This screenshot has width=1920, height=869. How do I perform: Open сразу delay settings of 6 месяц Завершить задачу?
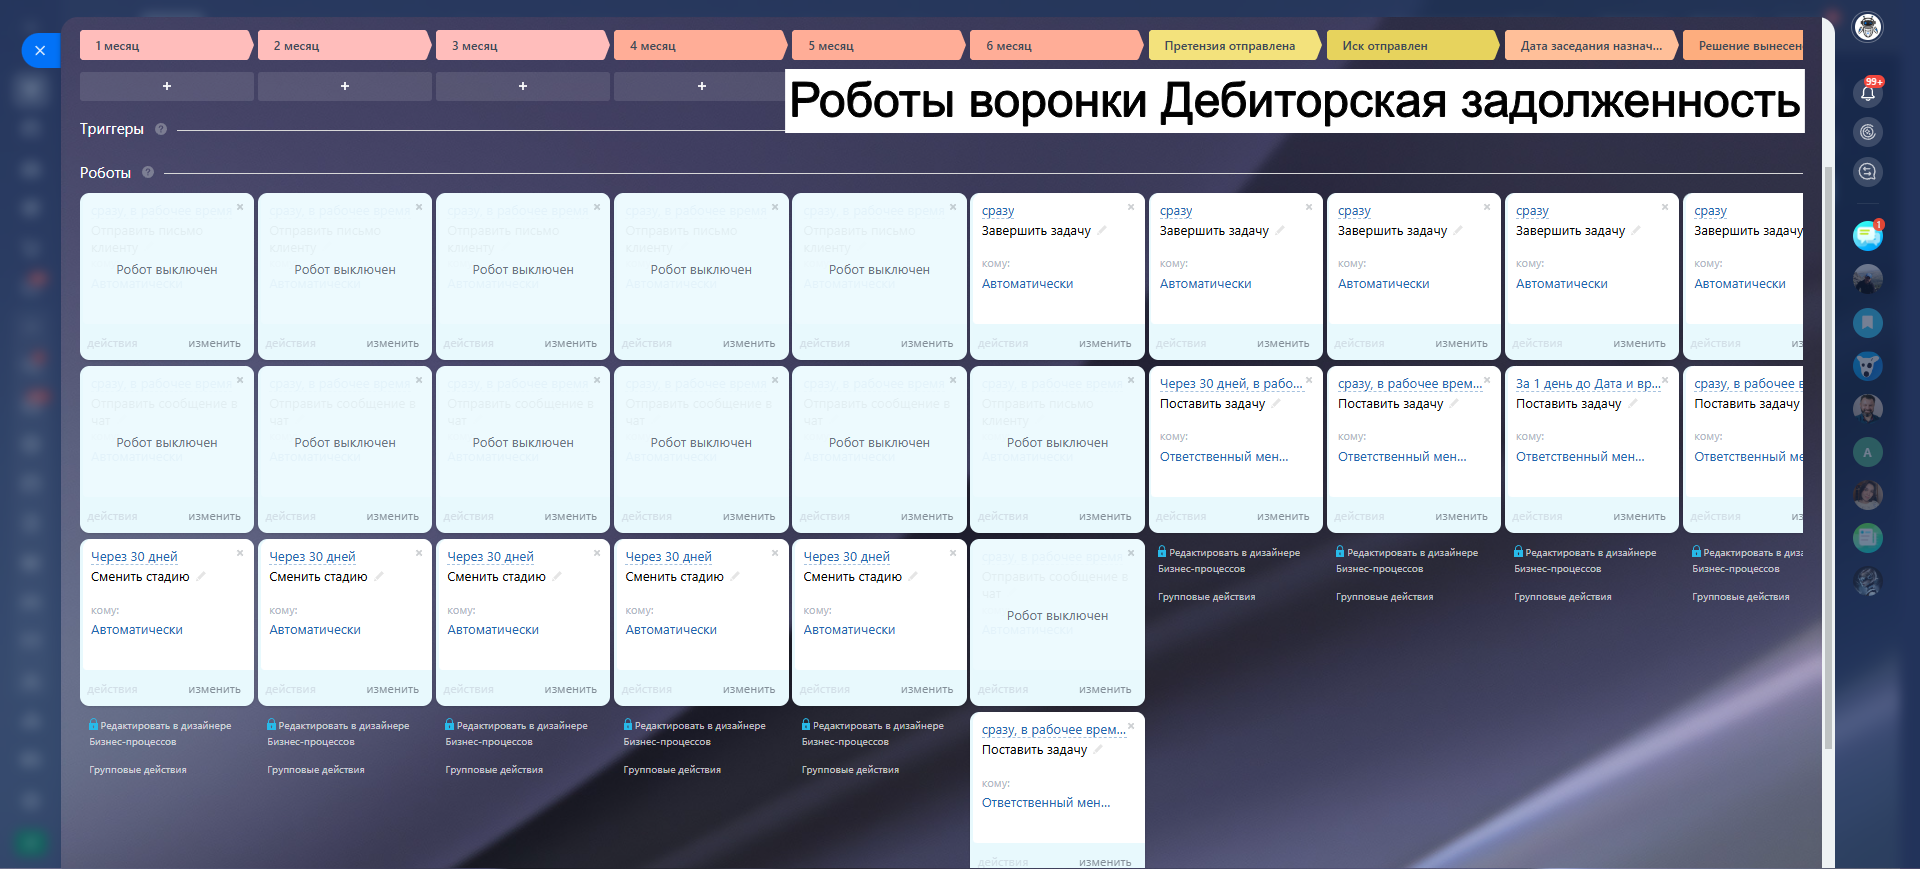click(x=998, y=211)
